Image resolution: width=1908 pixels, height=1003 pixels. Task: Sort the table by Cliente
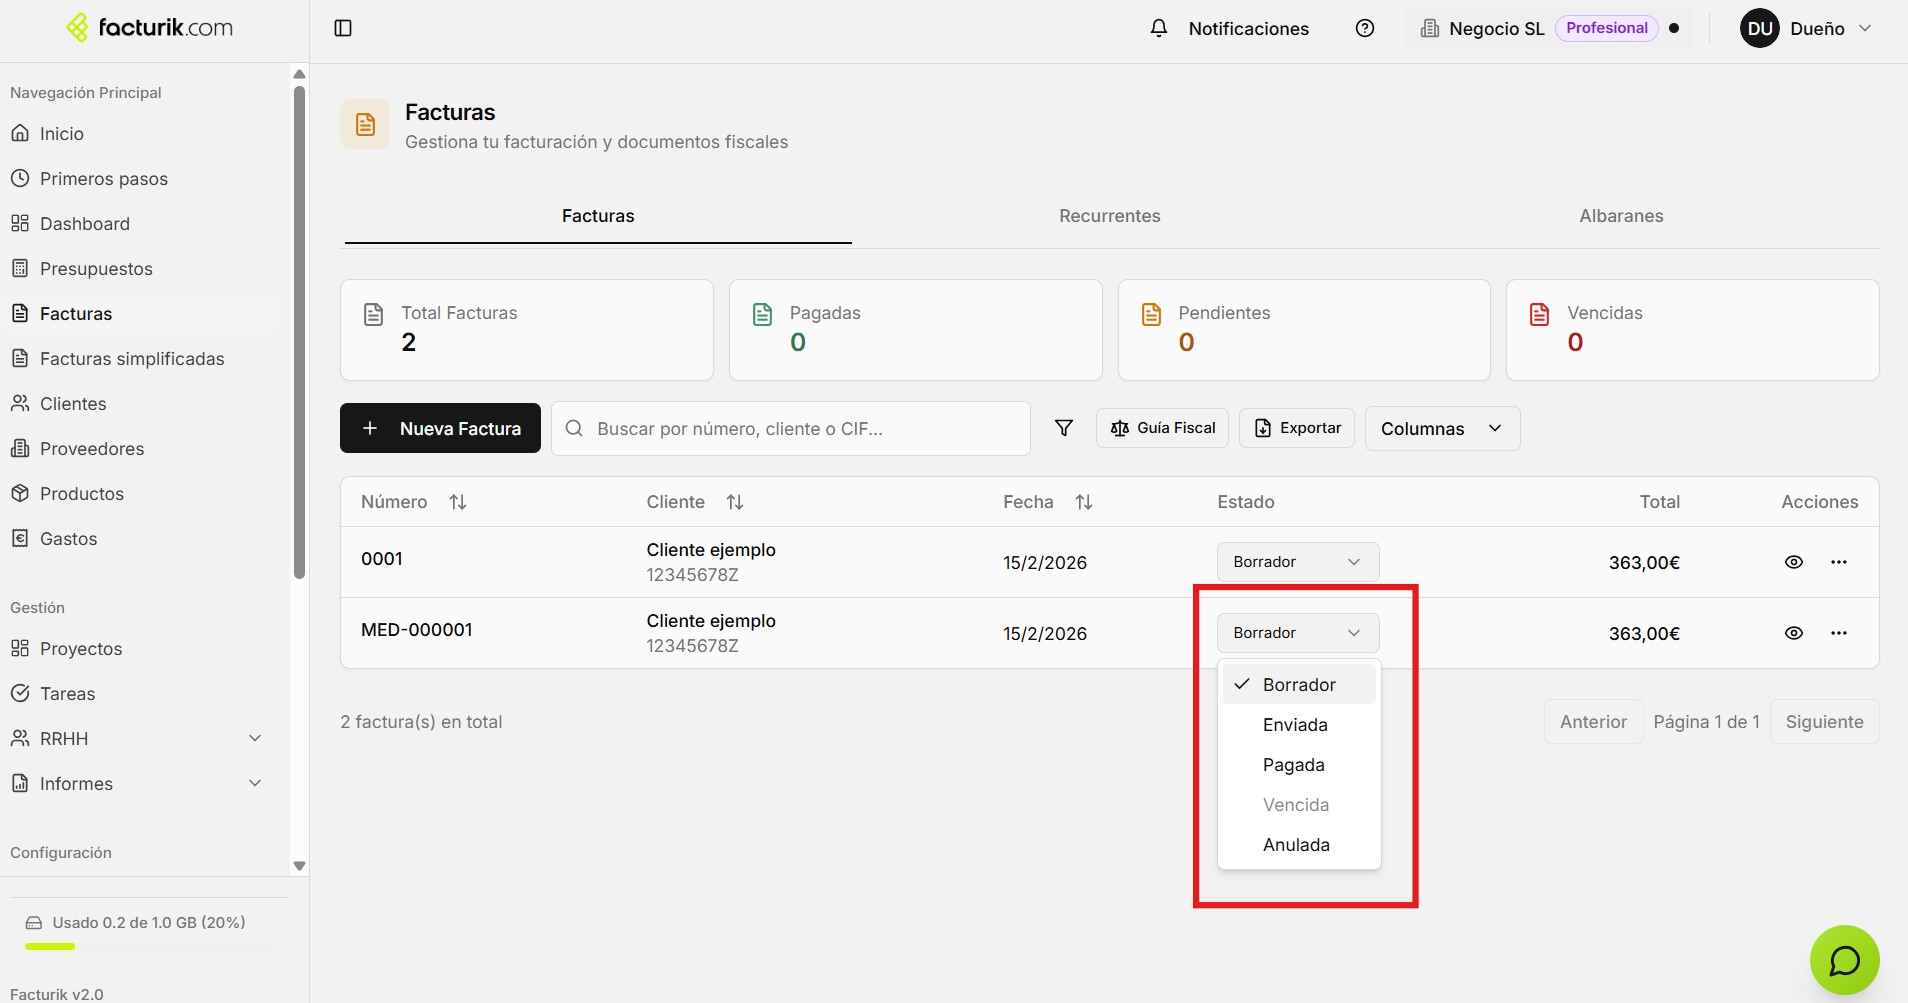(x=735, y=502)
